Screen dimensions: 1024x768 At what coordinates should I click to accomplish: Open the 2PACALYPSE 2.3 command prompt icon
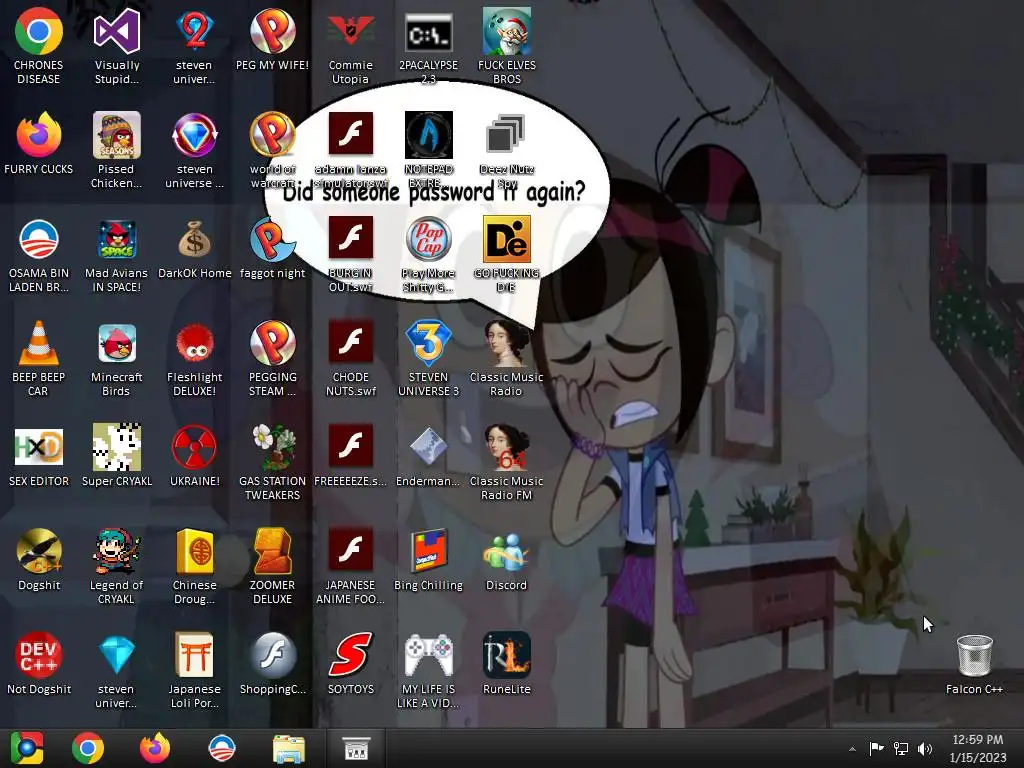click(x=428, y=46)
